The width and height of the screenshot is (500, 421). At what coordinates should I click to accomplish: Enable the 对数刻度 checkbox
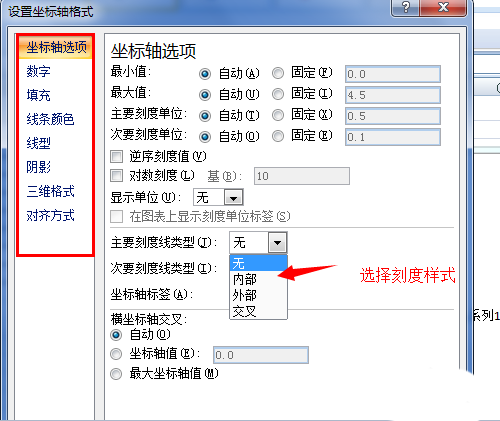click(116, 175)
